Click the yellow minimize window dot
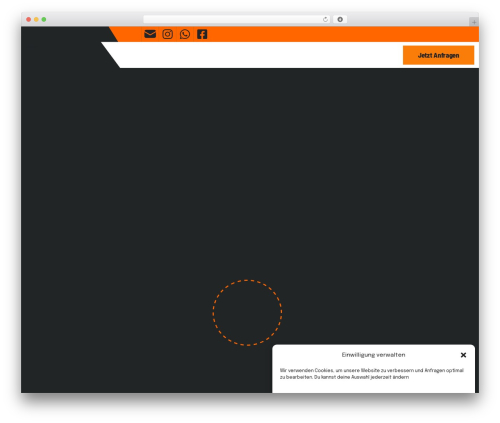 36,19
